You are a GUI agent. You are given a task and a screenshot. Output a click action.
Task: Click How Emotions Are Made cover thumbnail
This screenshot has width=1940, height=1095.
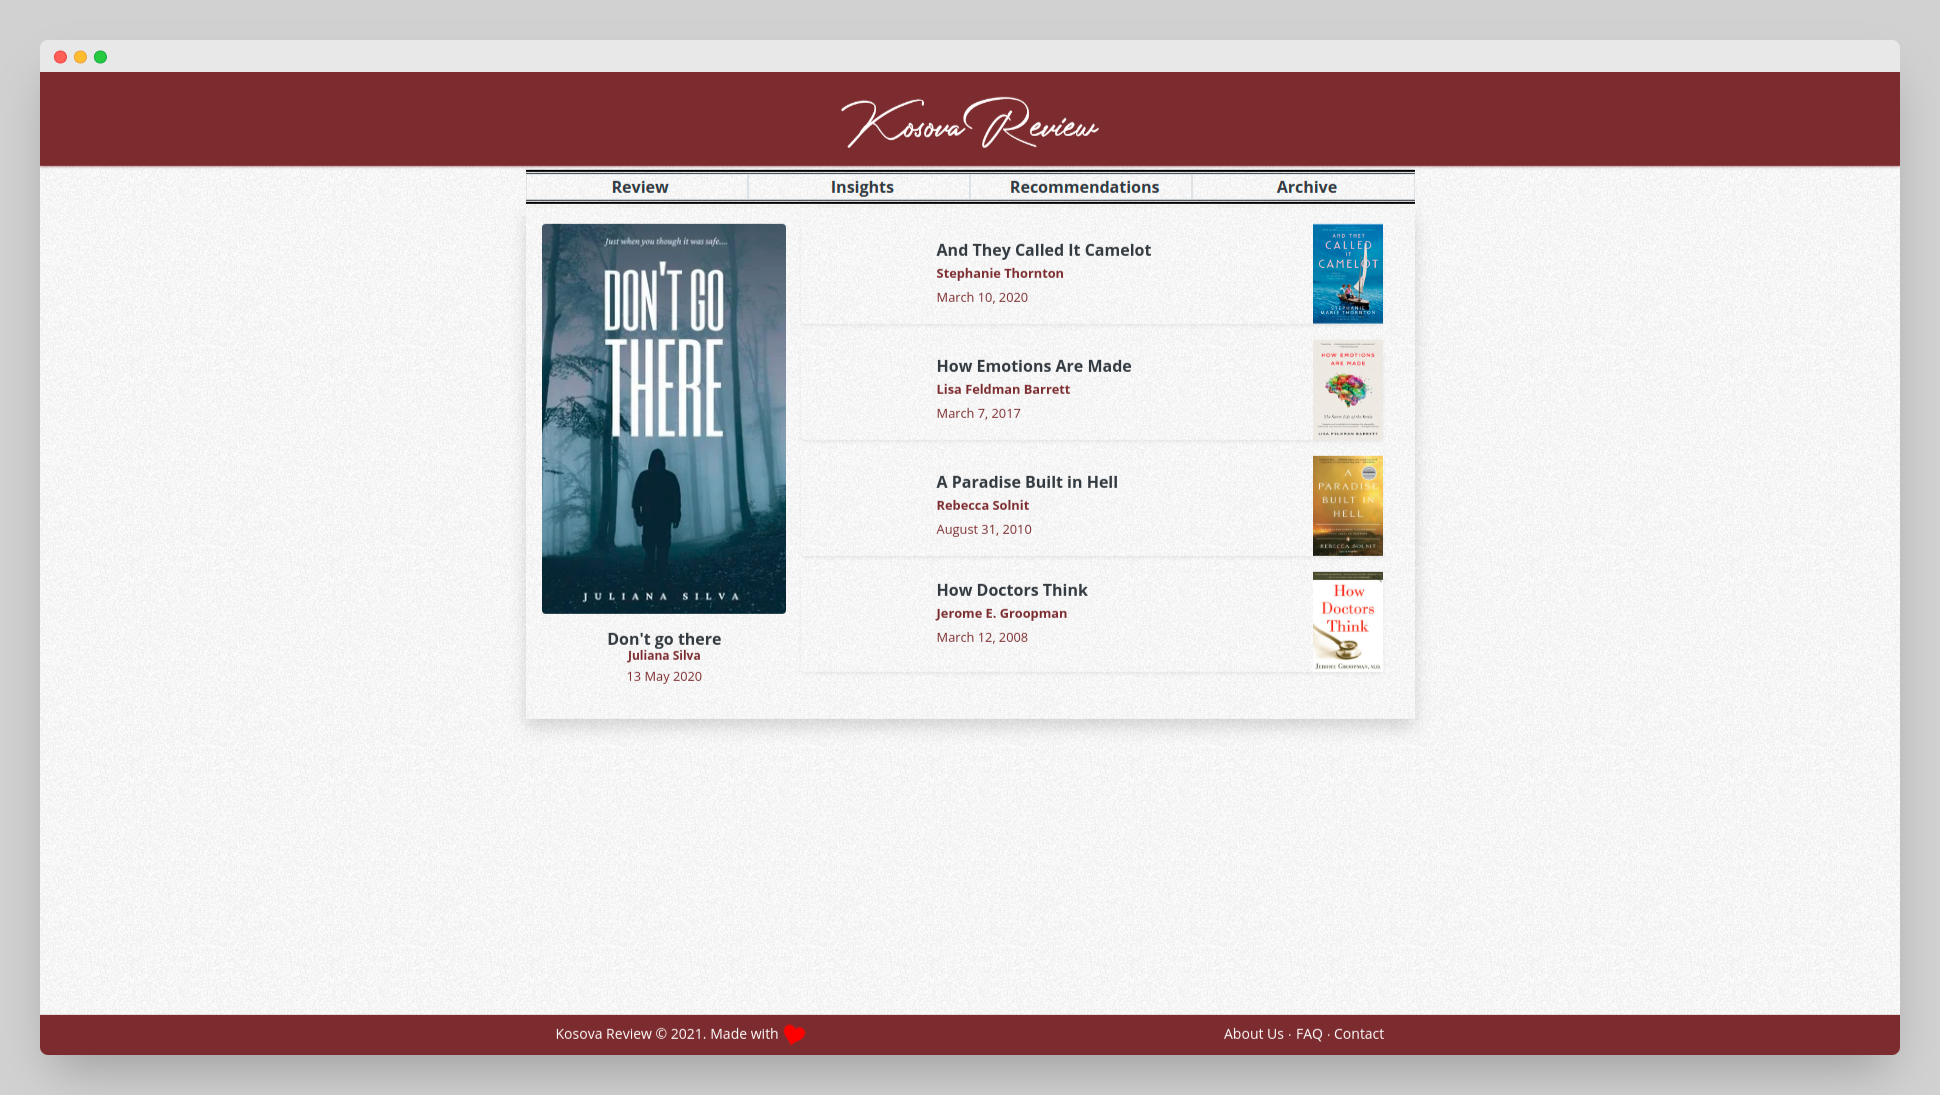click(1347, 389)
